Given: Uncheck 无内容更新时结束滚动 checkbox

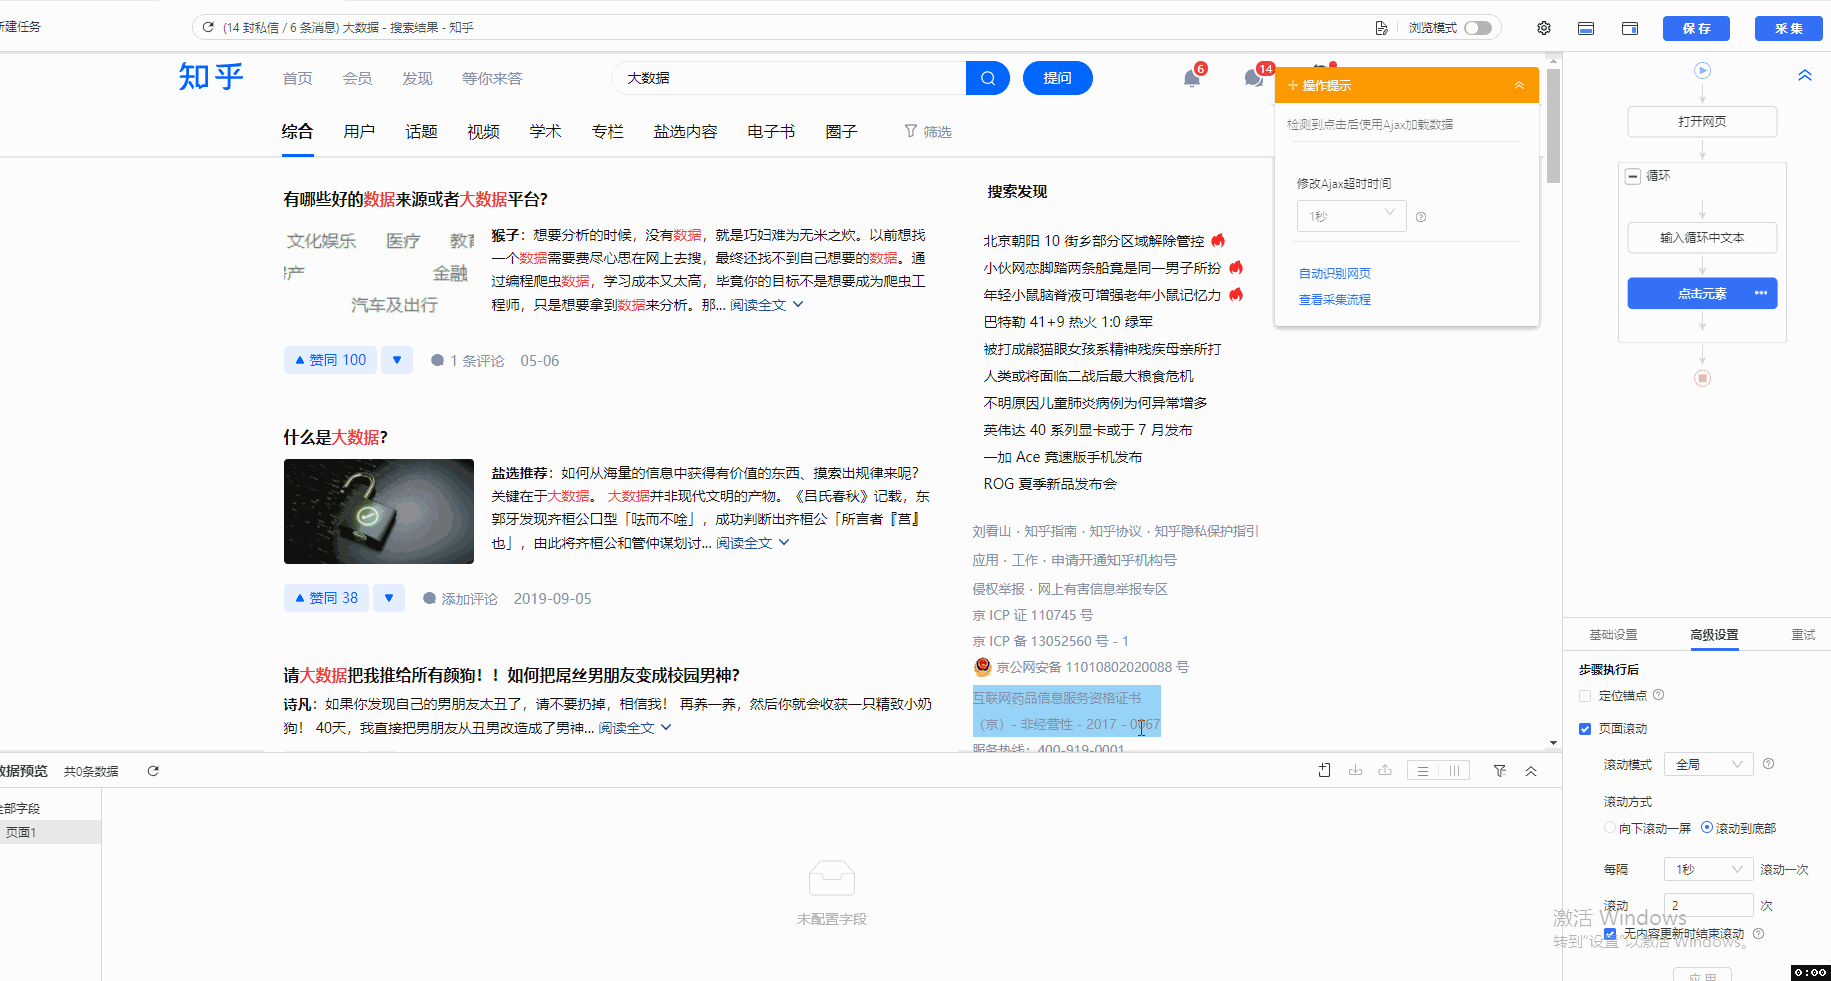Looking at the screenshot, I should 1610,934.
